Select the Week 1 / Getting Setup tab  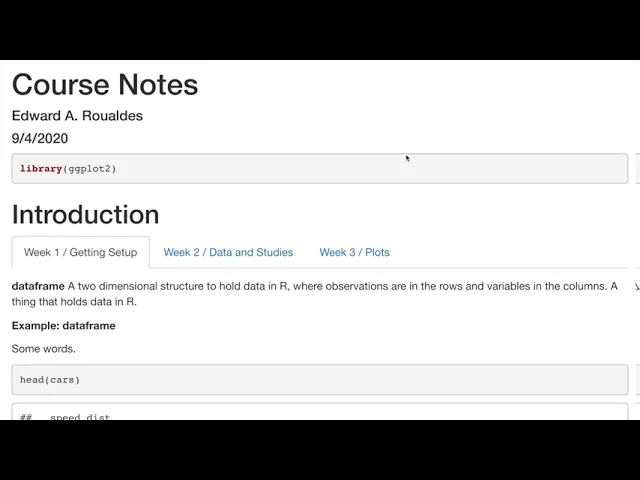80,252
